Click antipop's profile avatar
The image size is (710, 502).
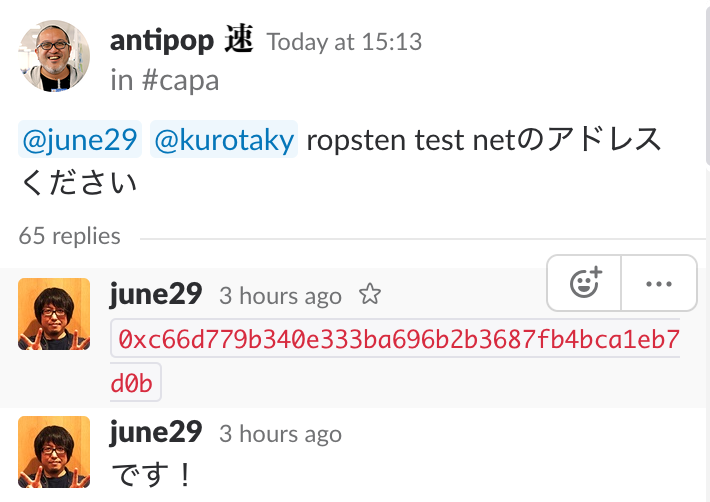click(55, 56)
